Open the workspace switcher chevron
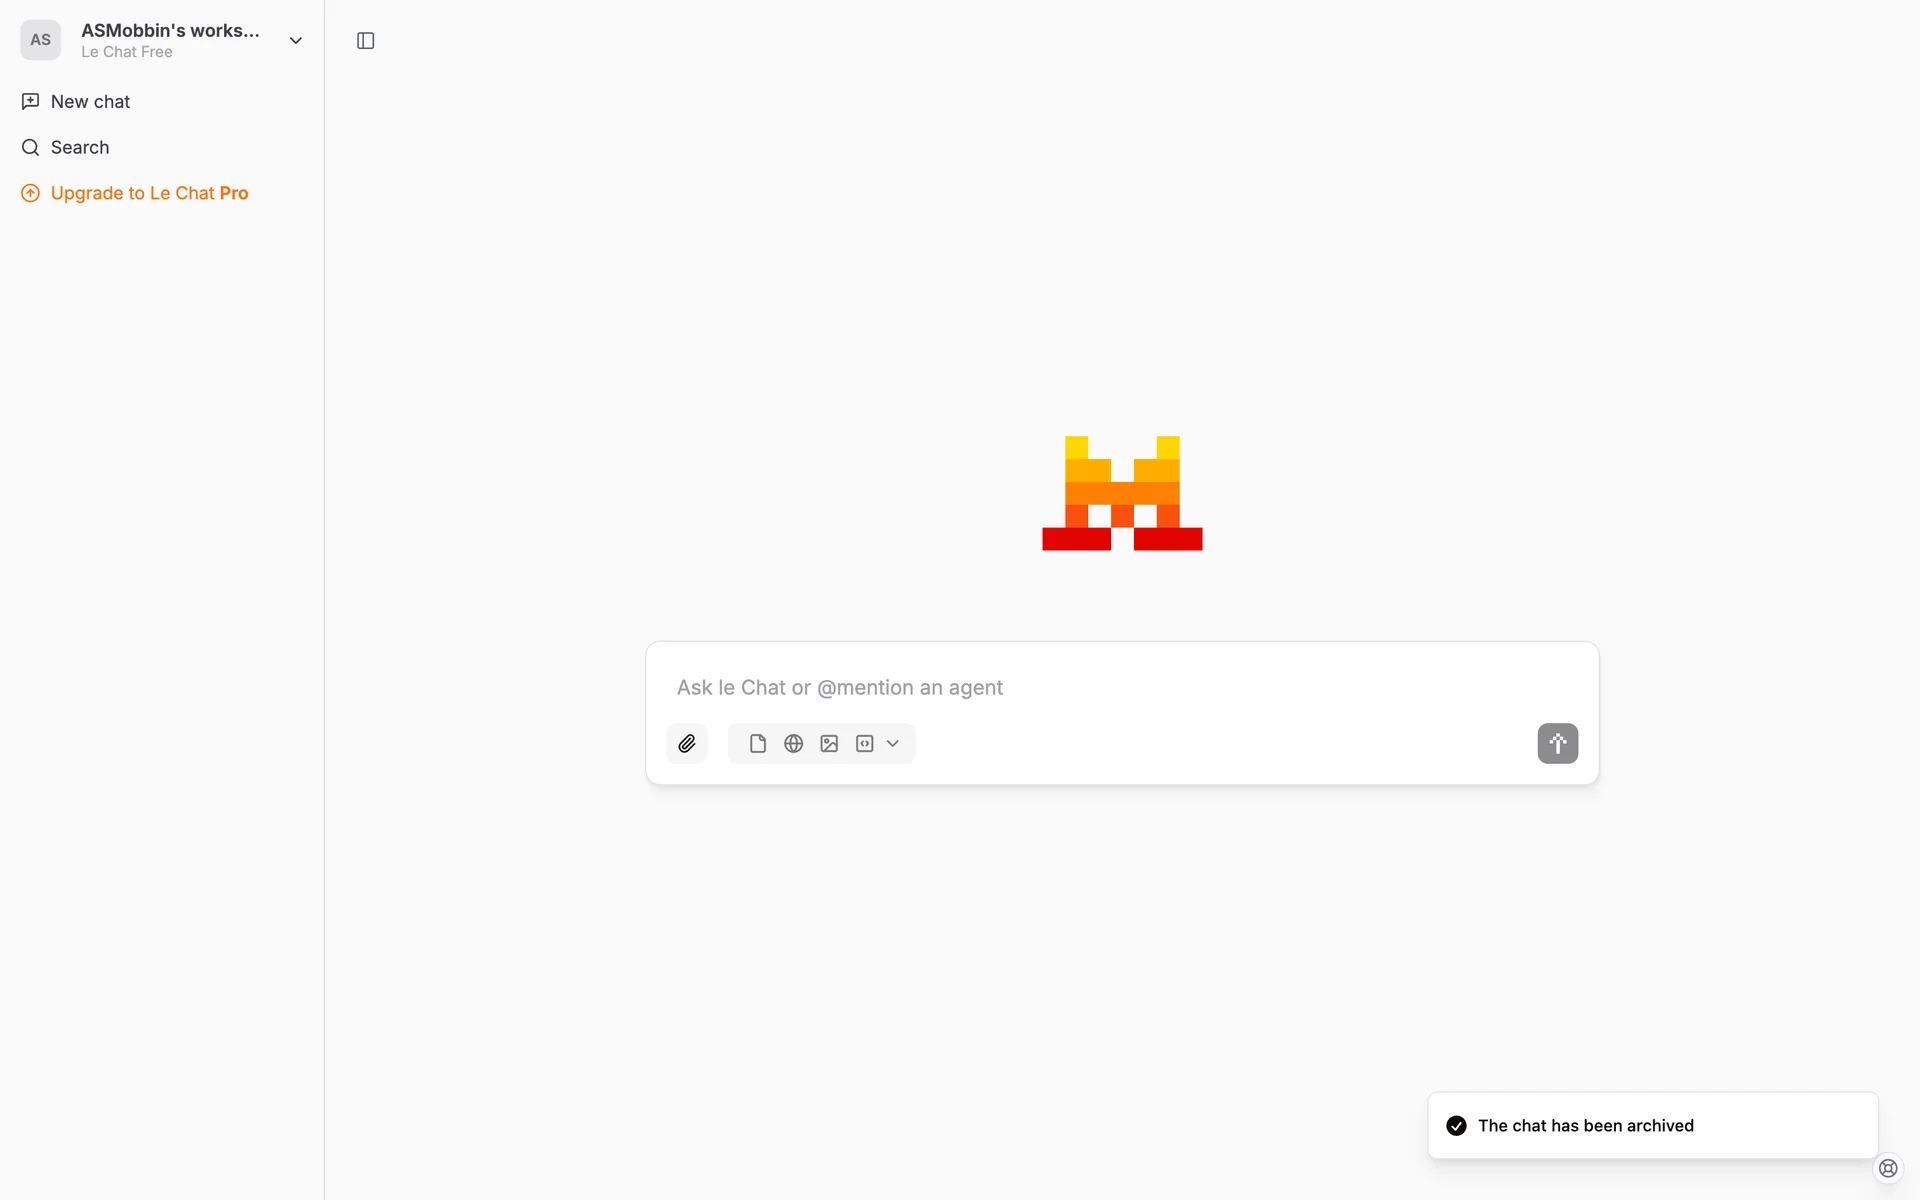 point(296,40)
